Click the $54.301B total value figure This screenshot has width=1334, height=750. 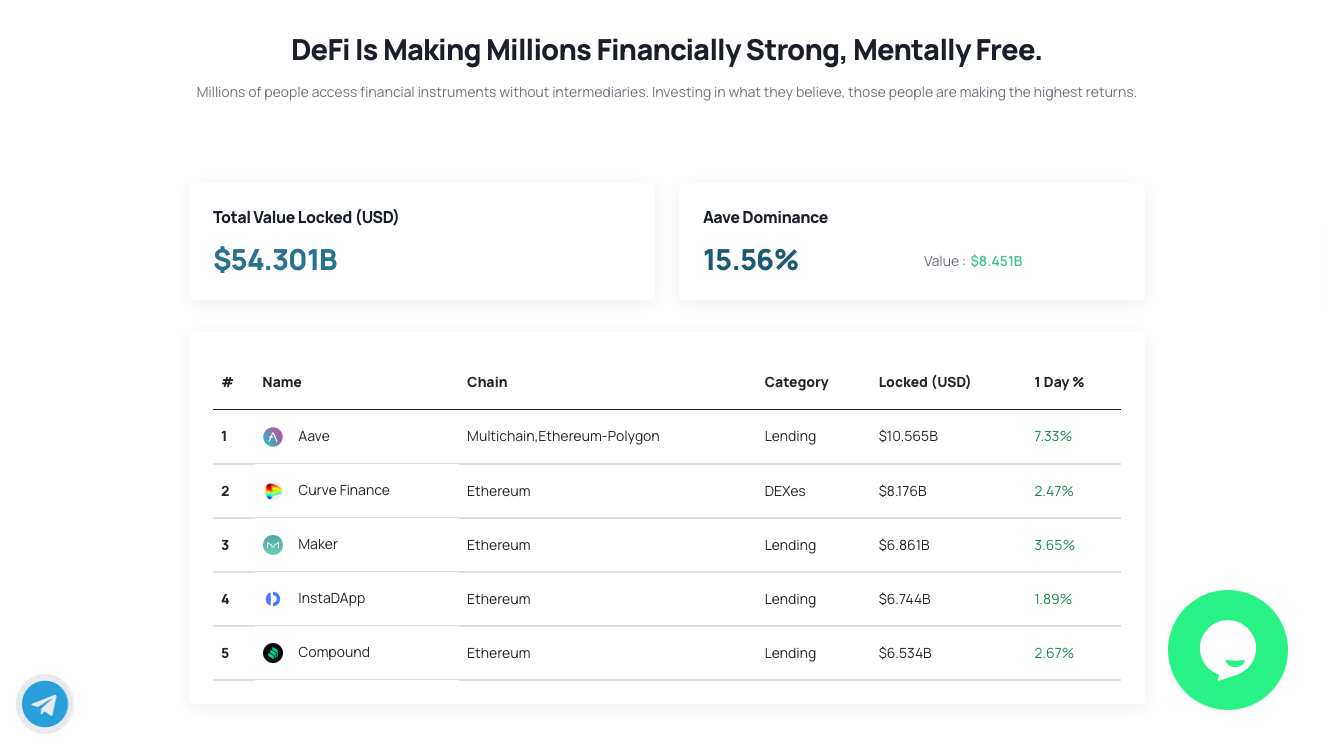(275, 260)
